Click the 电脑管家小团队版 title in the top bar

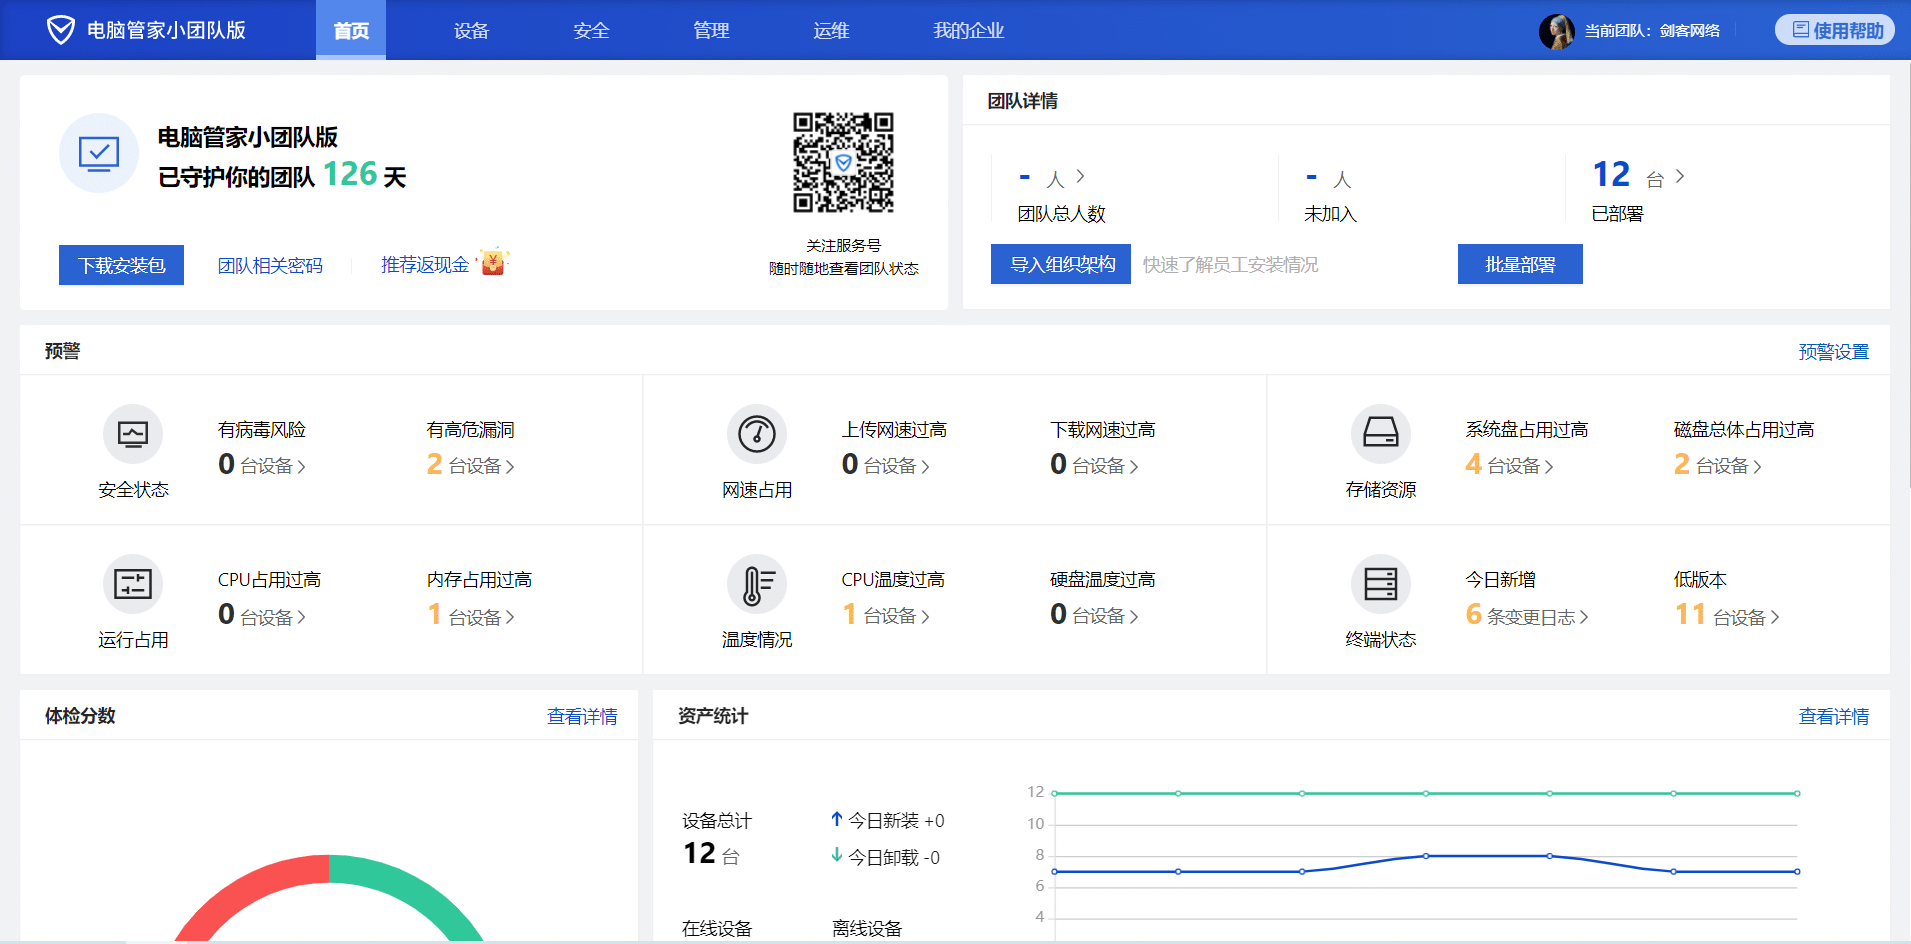(166, 30)
